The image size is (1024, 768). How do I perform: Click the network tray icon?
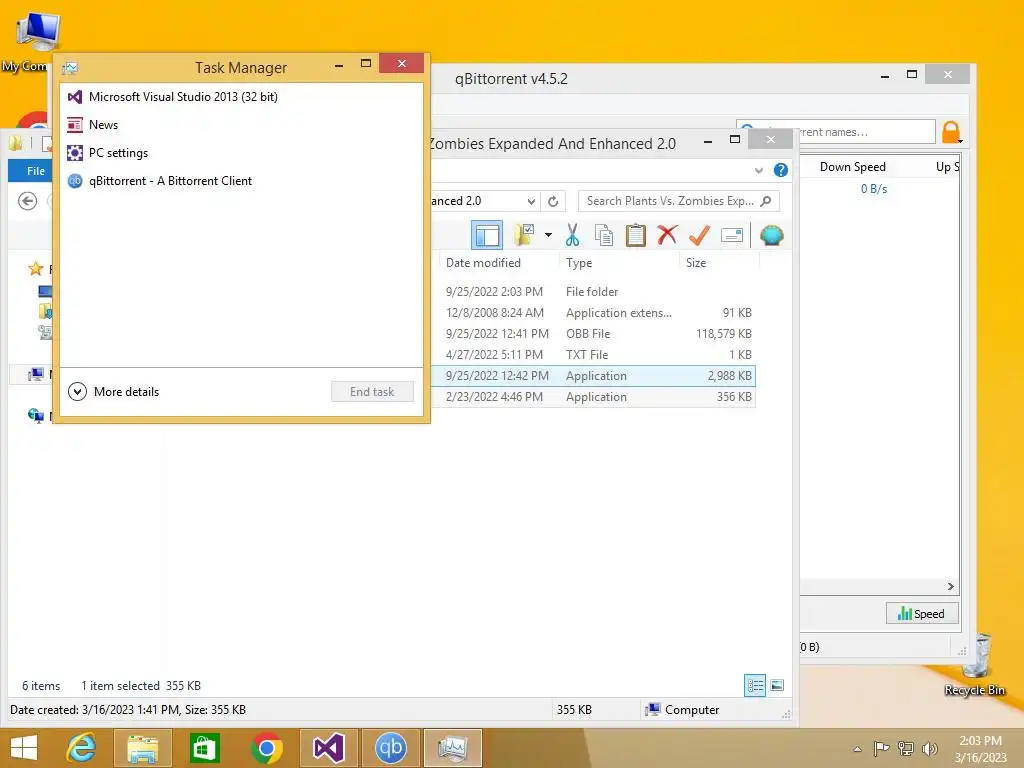906,749
